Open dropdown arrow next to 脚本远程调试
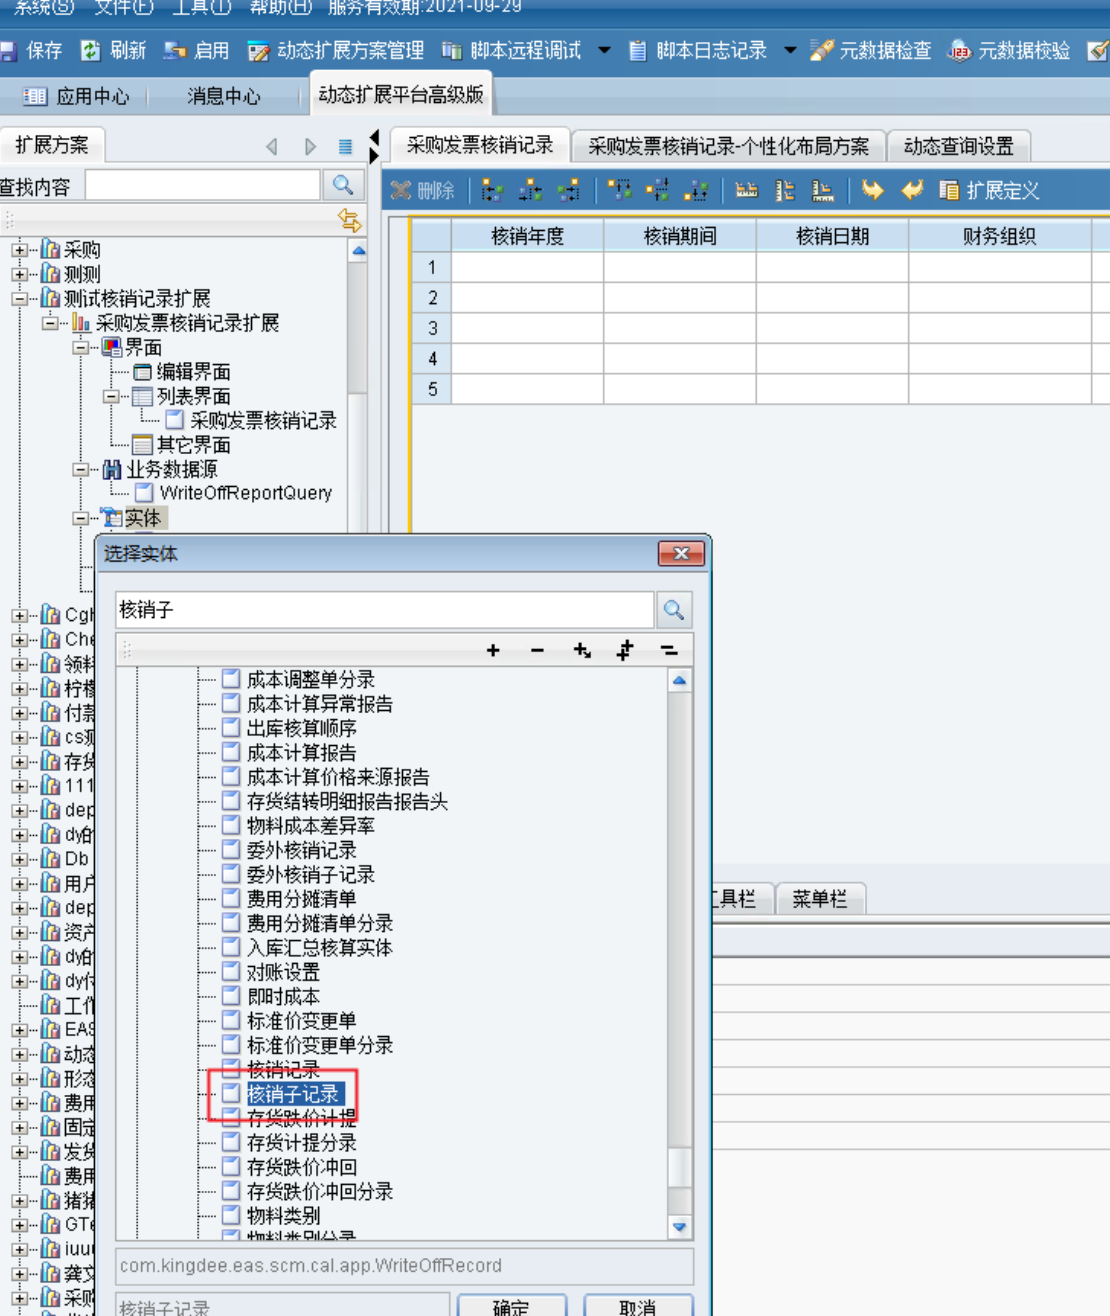Screen dimensions: 1110x1316 pos(604,50)
